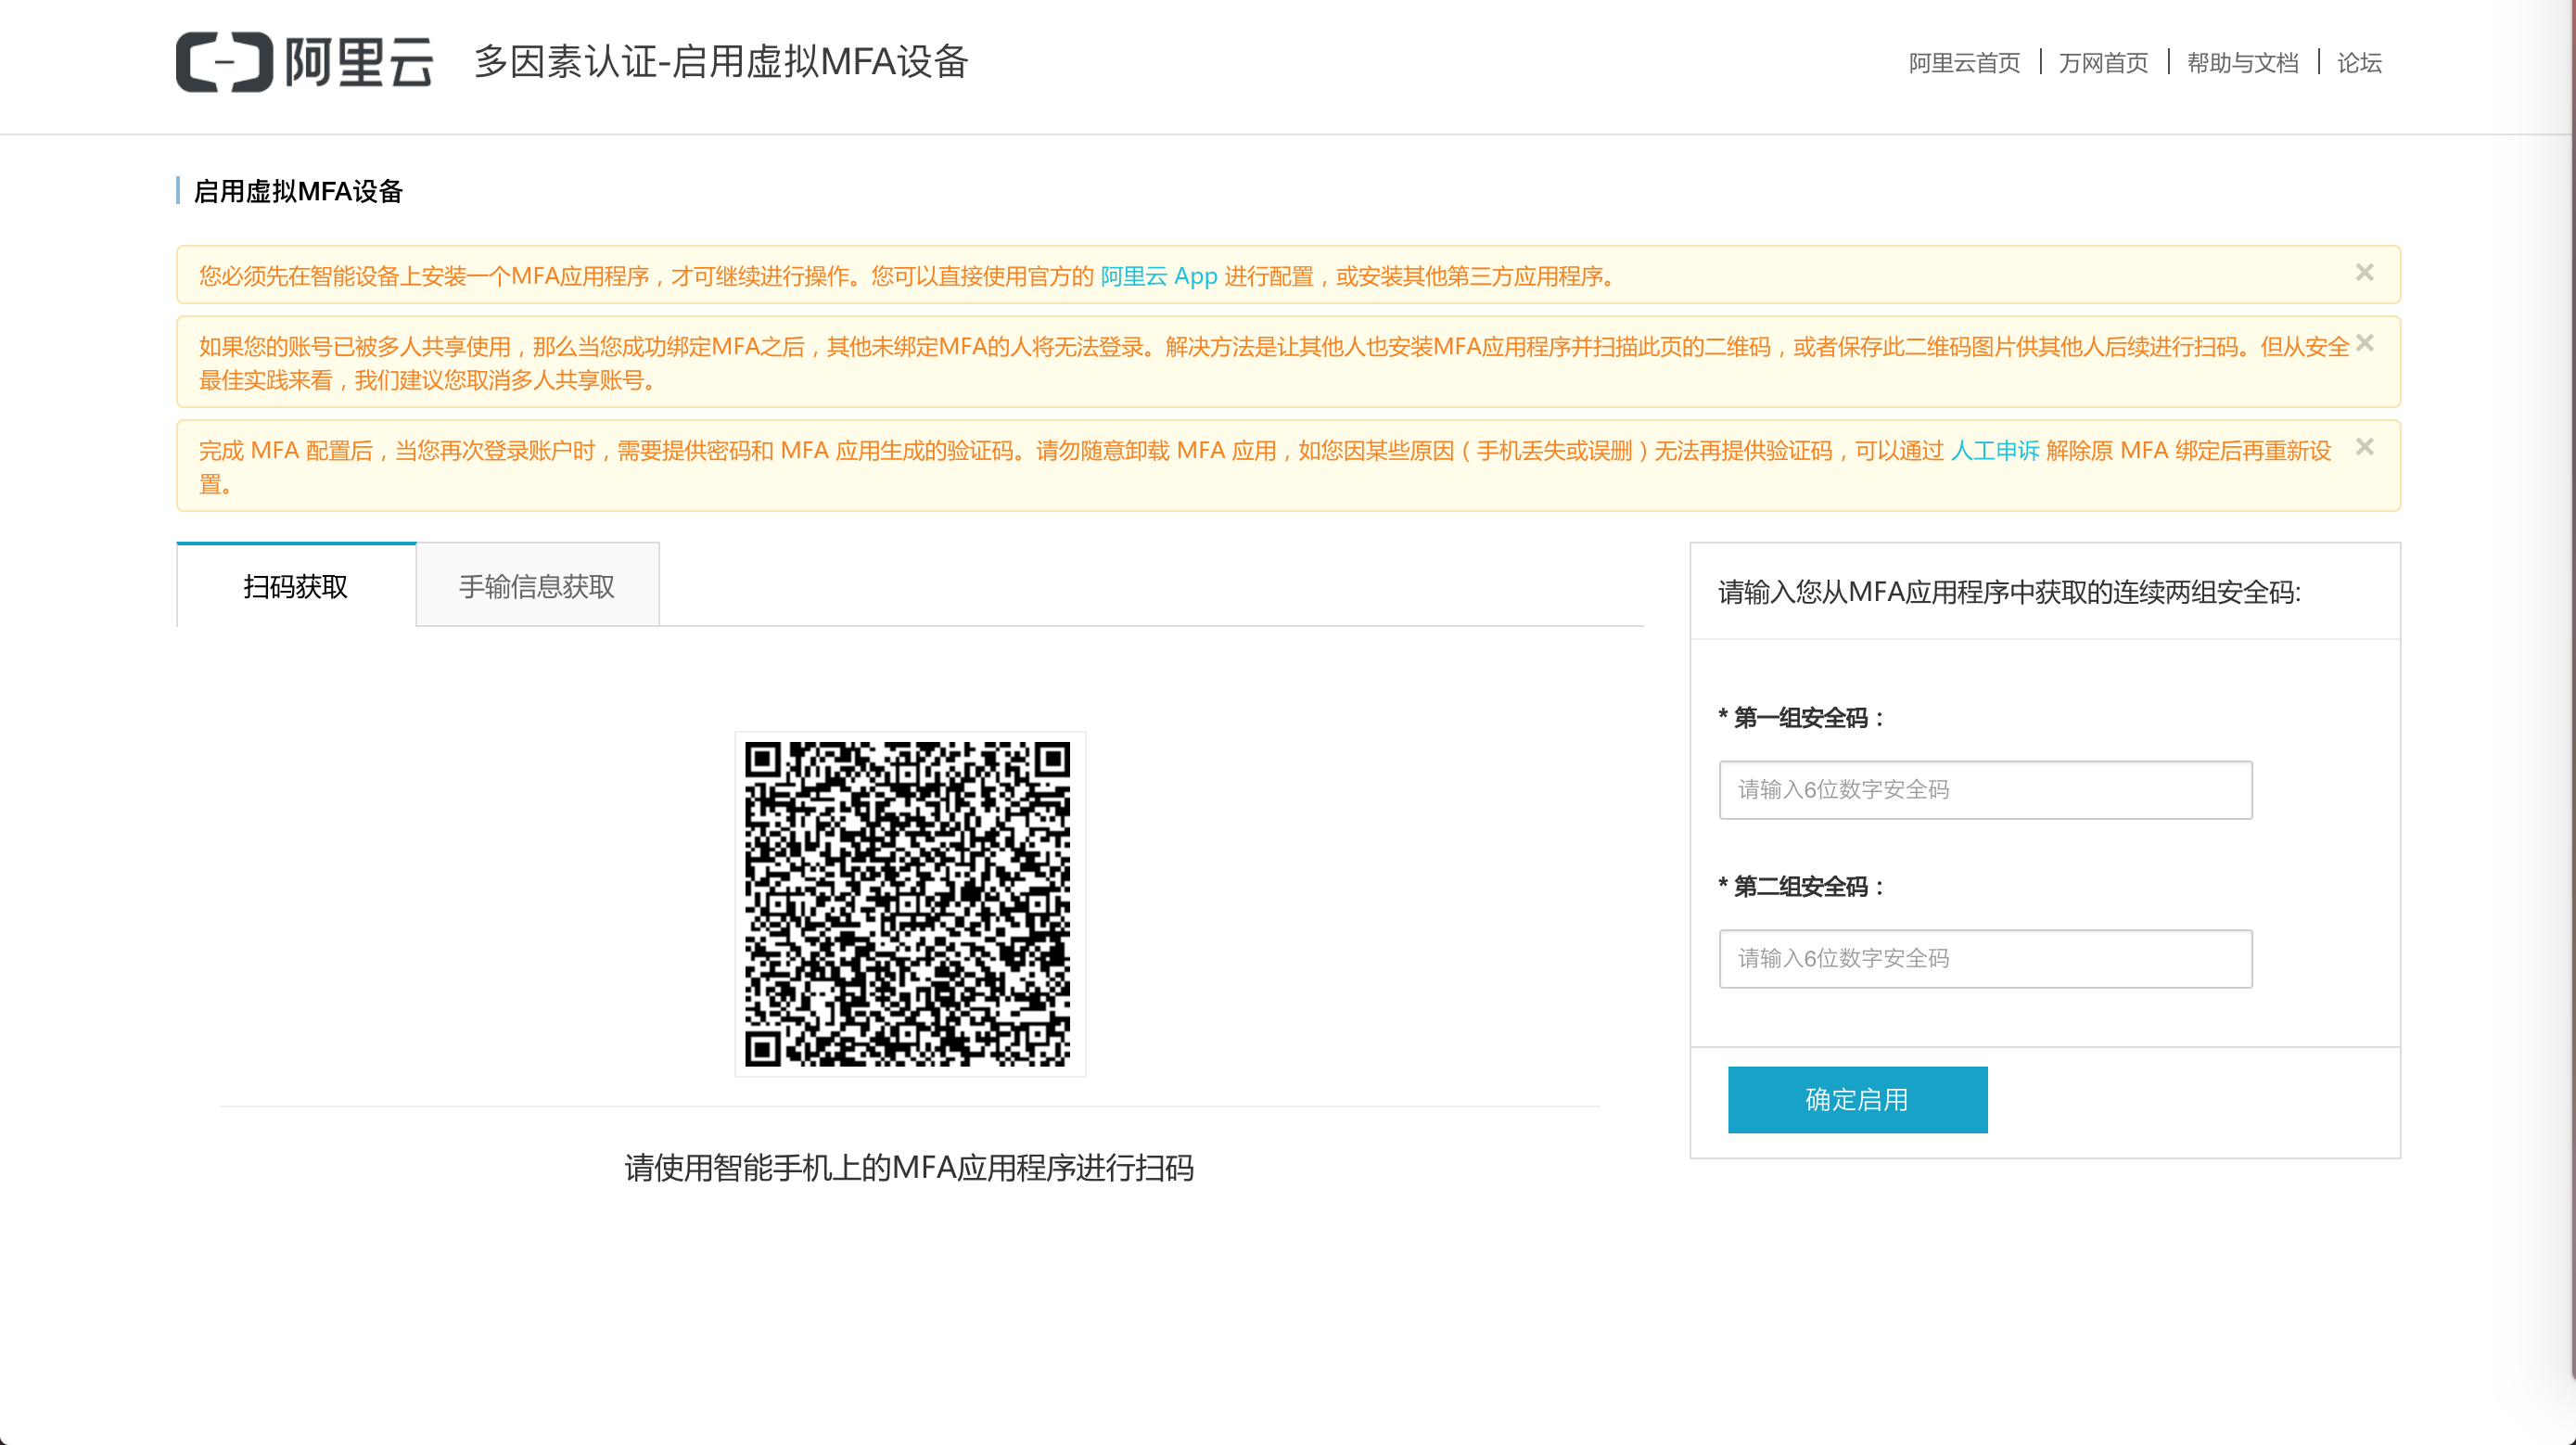2576x1445 pixels.
Task: Follow the 阿里云 App link in the notice
Action: (1159, 276)
